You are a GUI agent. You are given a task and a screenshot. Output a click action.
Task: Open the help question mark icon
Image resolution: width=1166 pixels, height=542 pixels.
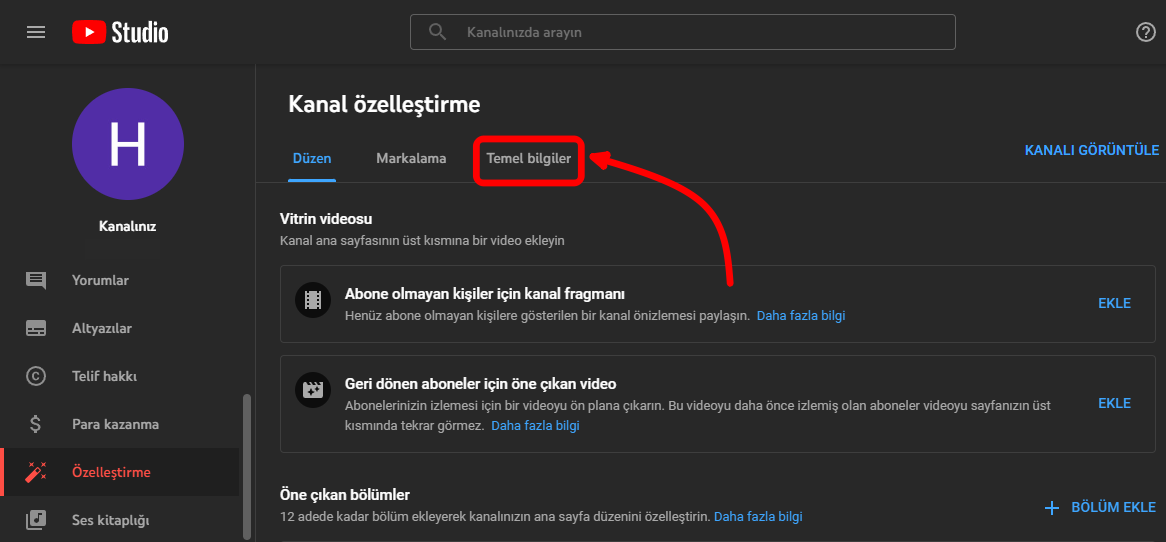click(1146, 32)
